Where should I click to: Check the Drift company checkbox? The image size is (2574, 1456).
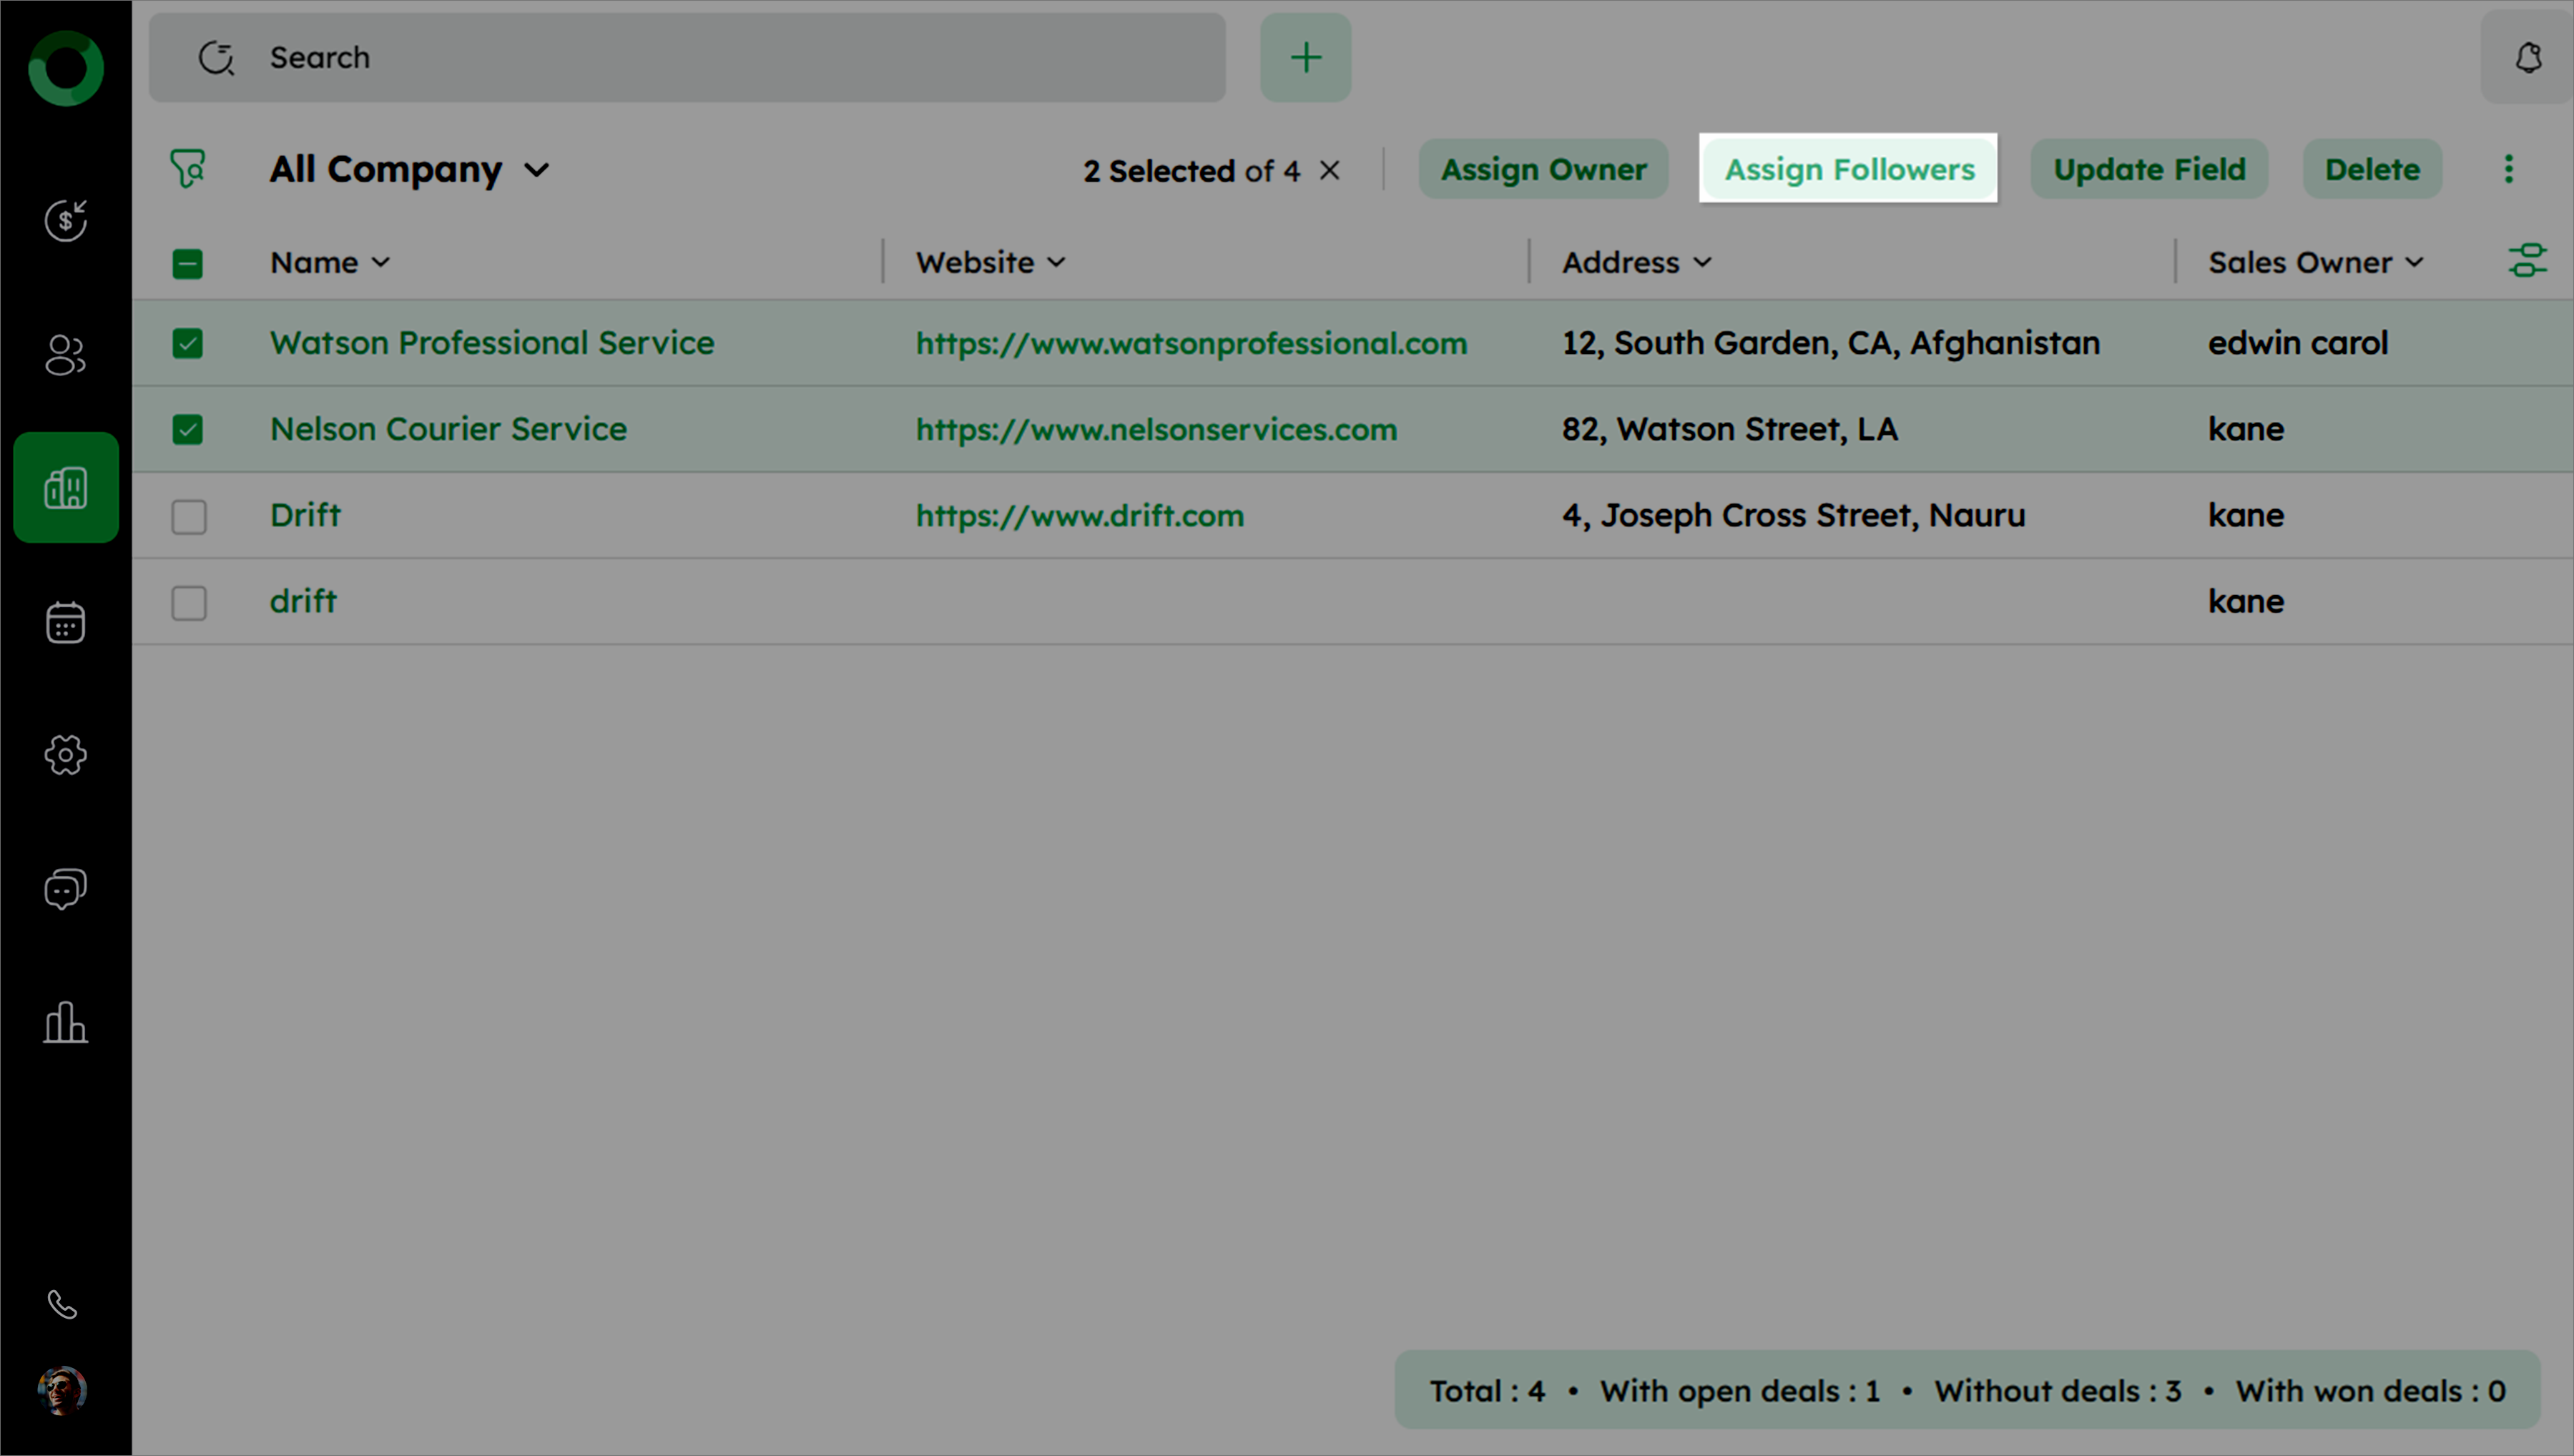[x=188, y=517]
